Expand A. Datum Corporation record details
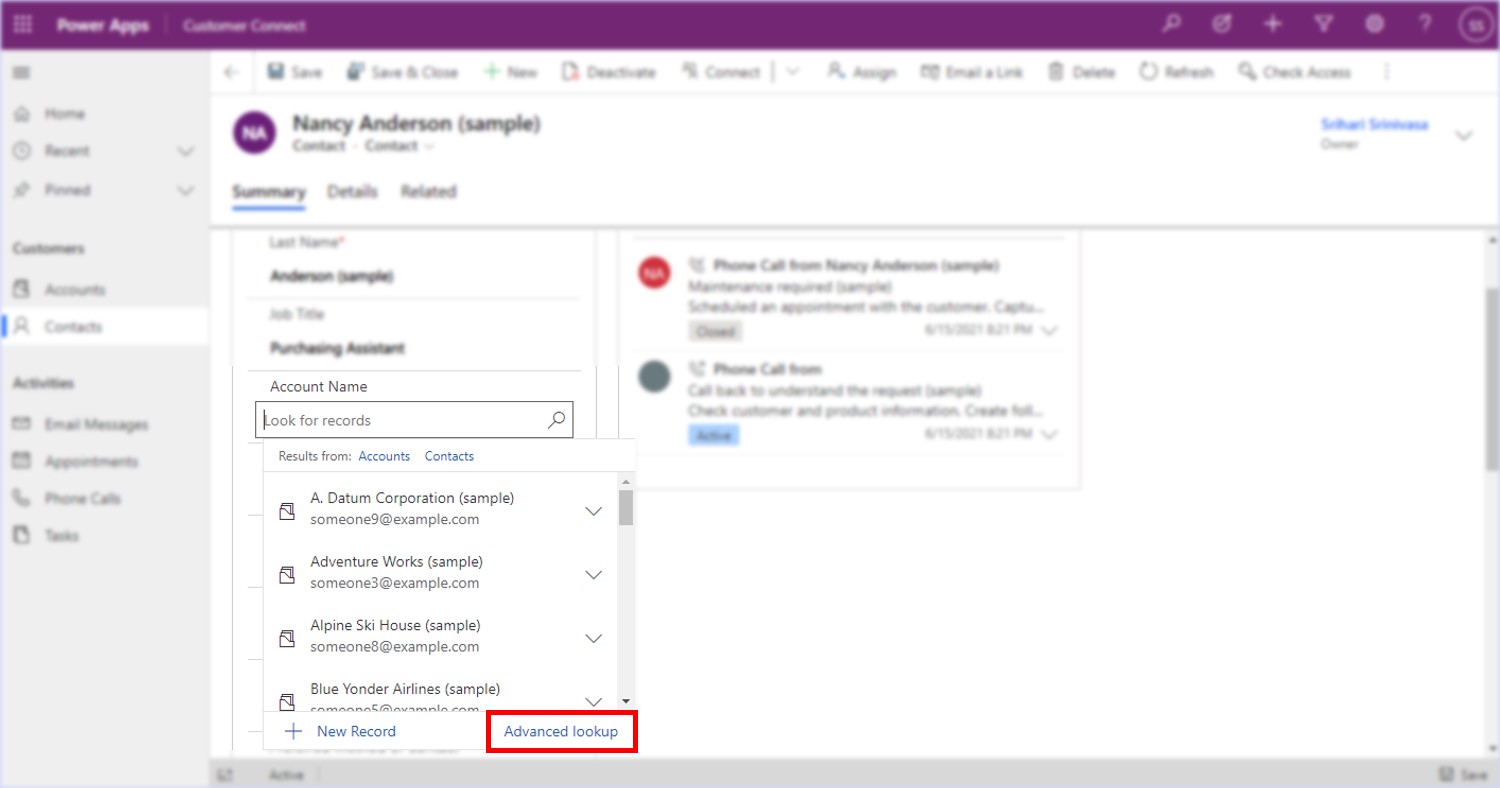 click(593, 511)
